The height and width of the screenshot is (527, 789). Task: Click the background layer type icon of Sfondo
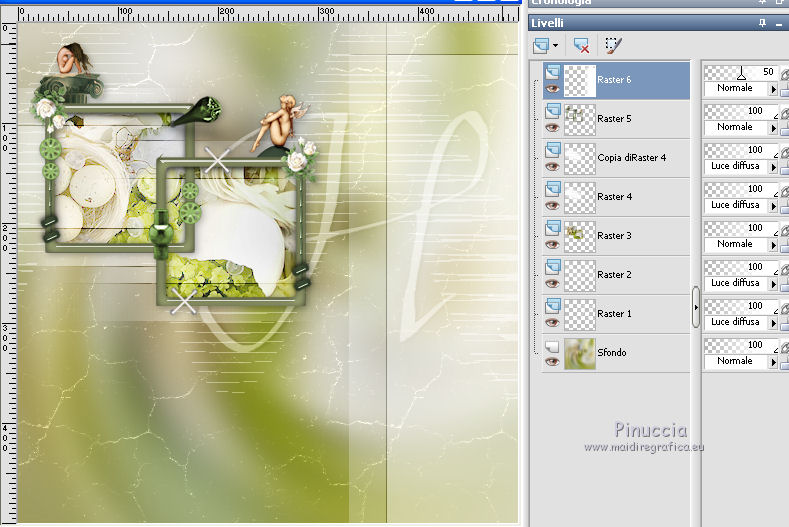(x=553, y=346)
